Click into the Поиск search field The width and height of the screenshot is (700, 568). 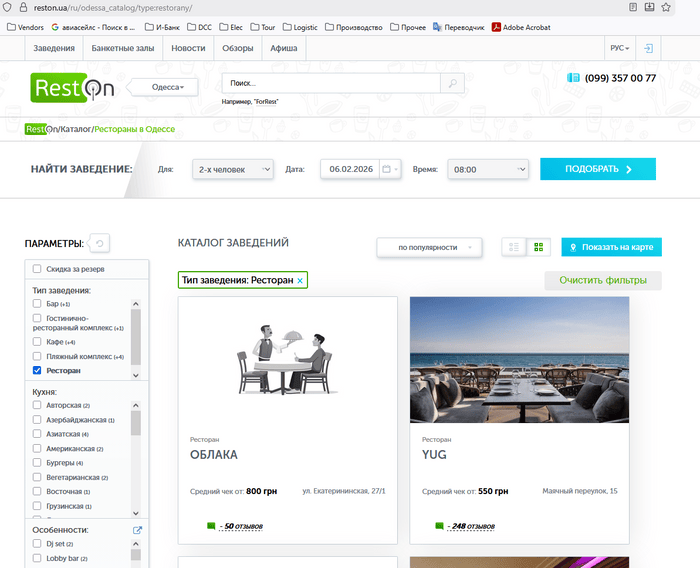pos(329,84)
